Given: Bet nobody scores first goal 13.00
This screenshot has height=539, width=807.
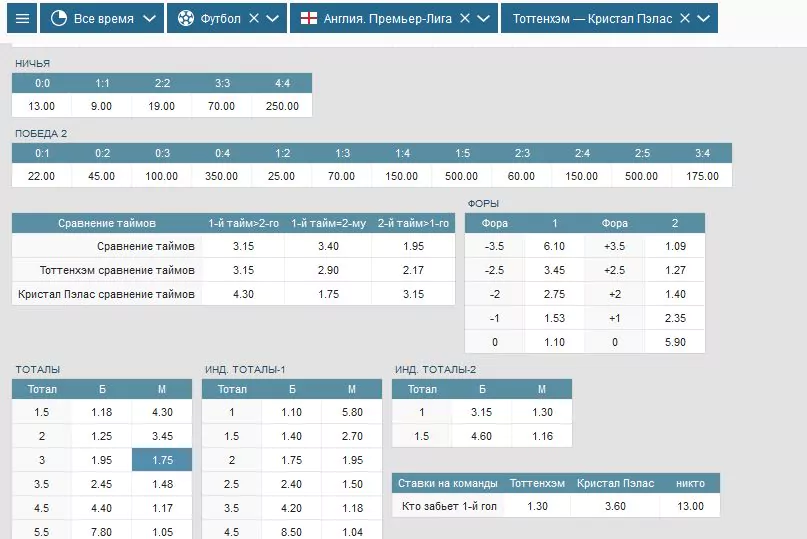Looking at the screenshot, I should pyautogui.click(x=690, y=506).
